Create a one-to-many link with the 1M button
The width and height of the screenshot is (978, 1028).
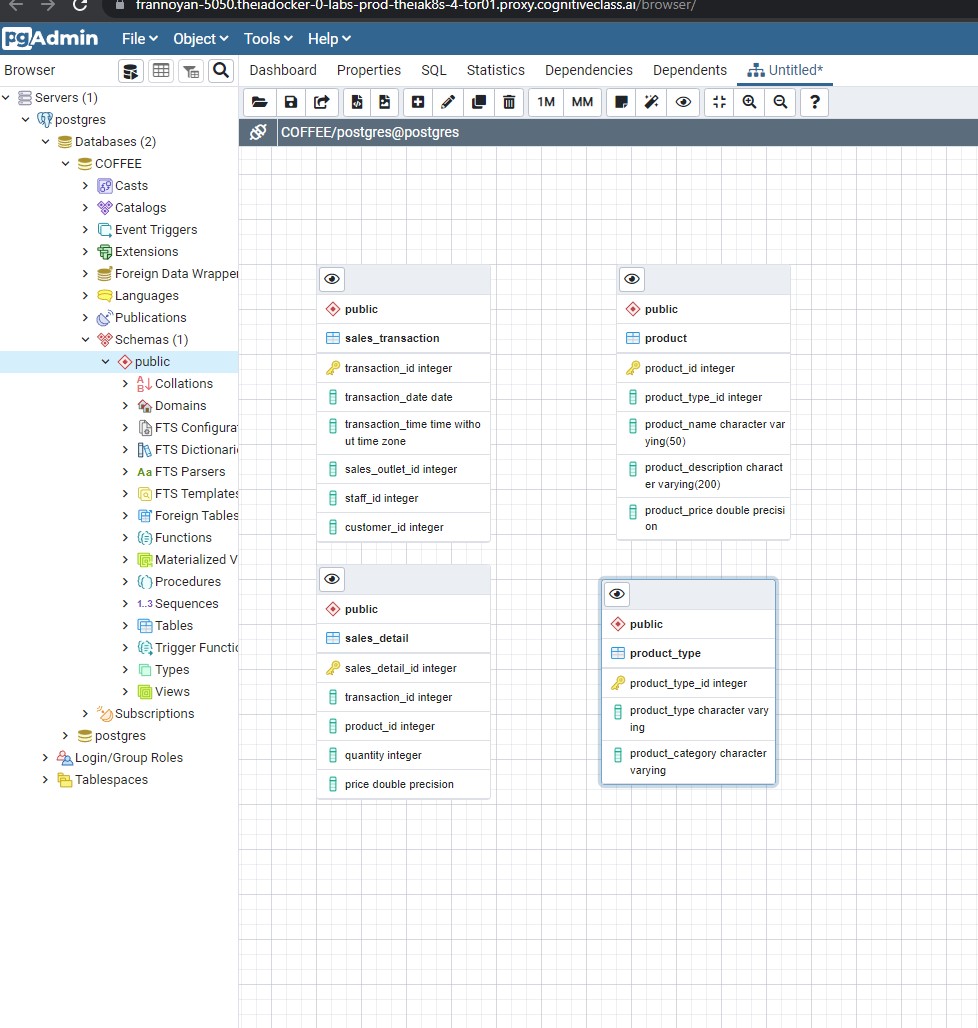pyautogui.click(x=546, y=102)
